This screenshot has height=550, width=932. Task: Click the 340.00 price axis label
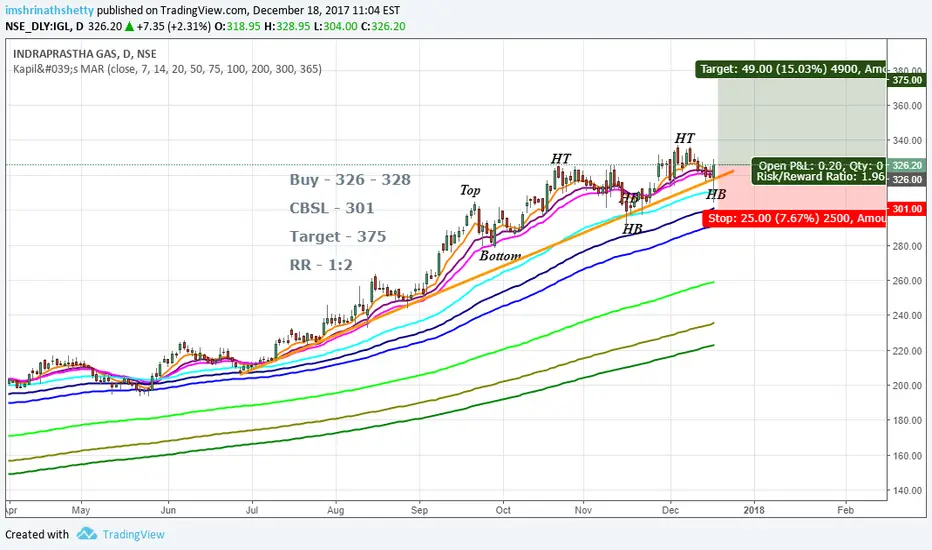click(907, 141)
